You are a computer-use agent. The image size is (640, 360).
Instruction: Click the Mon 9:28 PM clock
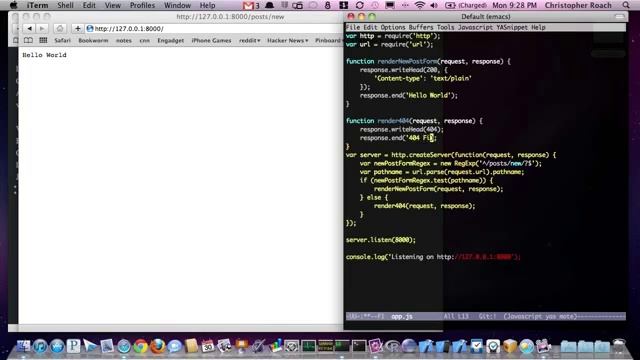pyautogui.click(x=514, y=5)
